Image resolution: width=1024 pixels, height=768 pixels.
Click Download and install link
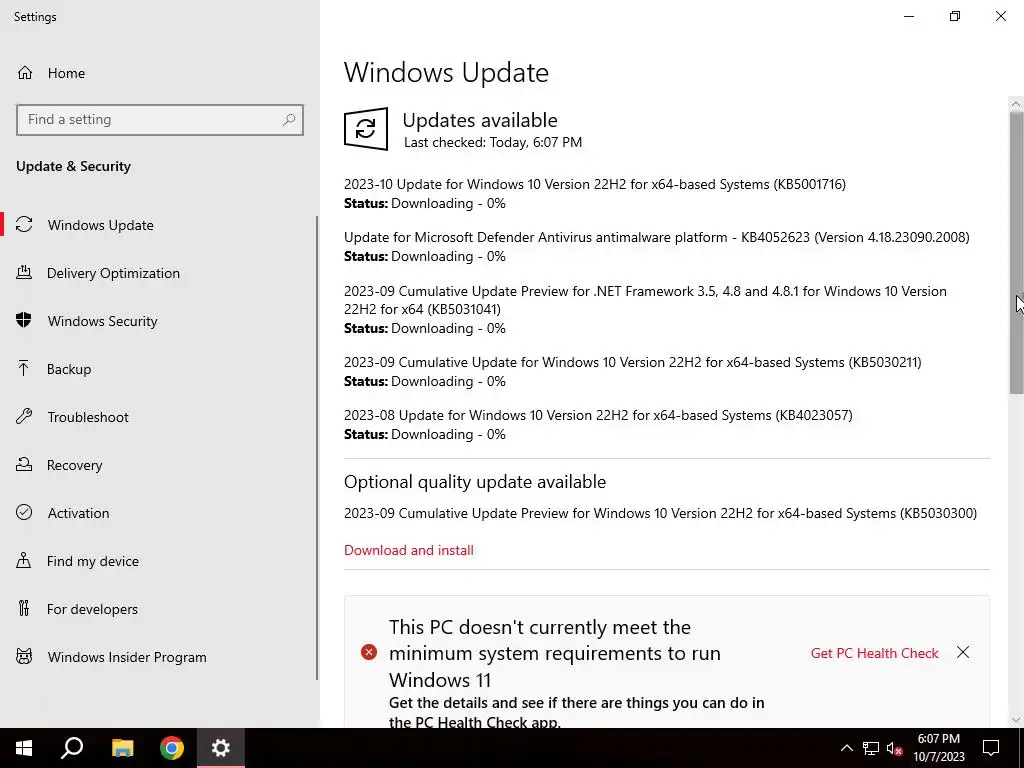(x=409, y=550)
